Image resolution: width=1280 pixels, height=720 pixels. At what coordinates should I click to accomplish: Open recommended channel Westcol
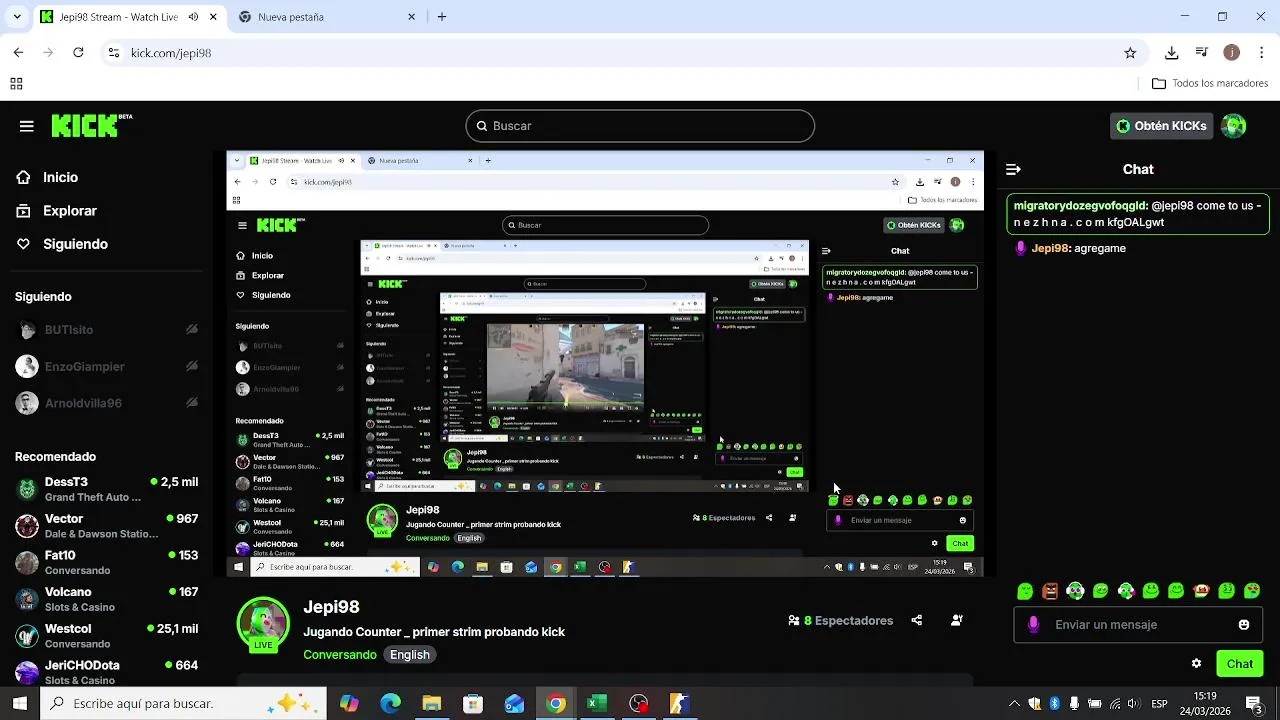(x=106, y=636)
